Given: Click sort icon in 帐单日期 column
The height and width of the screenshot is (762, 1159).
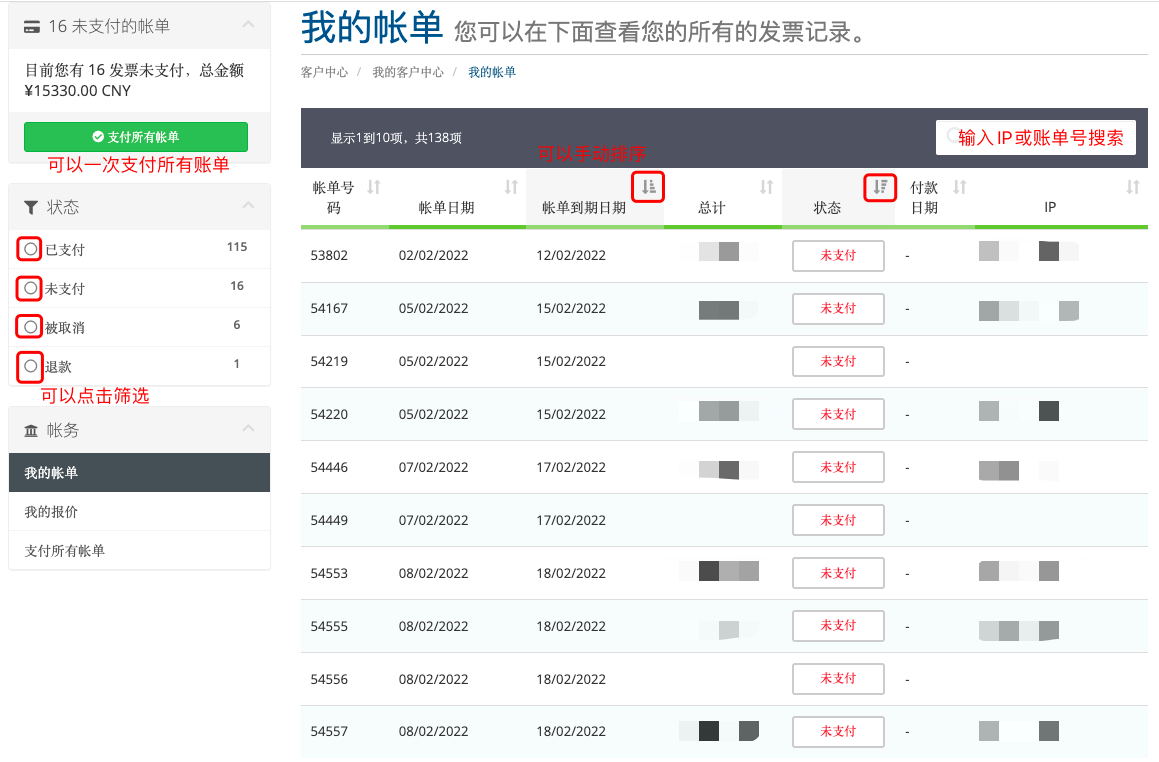Looking at the screenshot, I should (511, 187).
